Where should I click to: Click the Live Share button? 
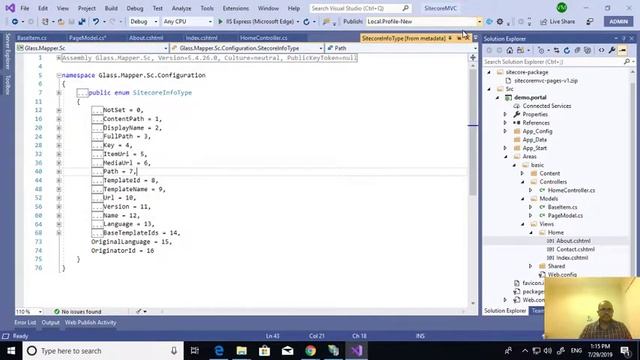pyautogui.click(x=558, y=22)
